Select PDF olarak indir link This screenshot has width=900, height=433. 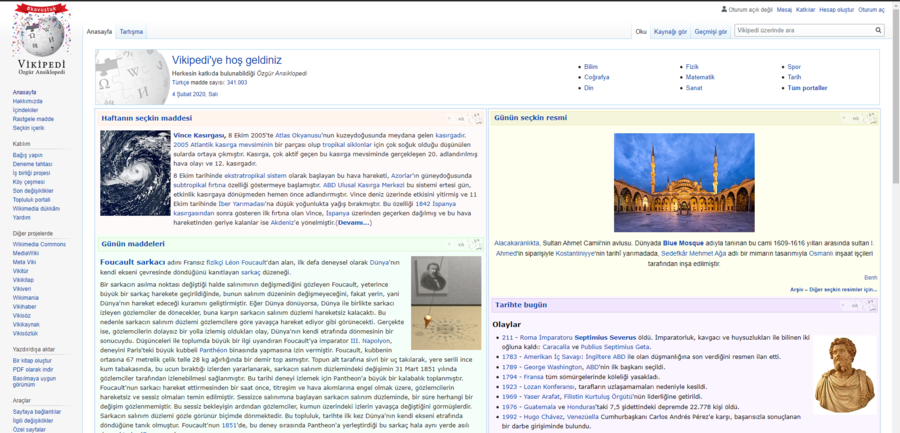pos(34,369)
